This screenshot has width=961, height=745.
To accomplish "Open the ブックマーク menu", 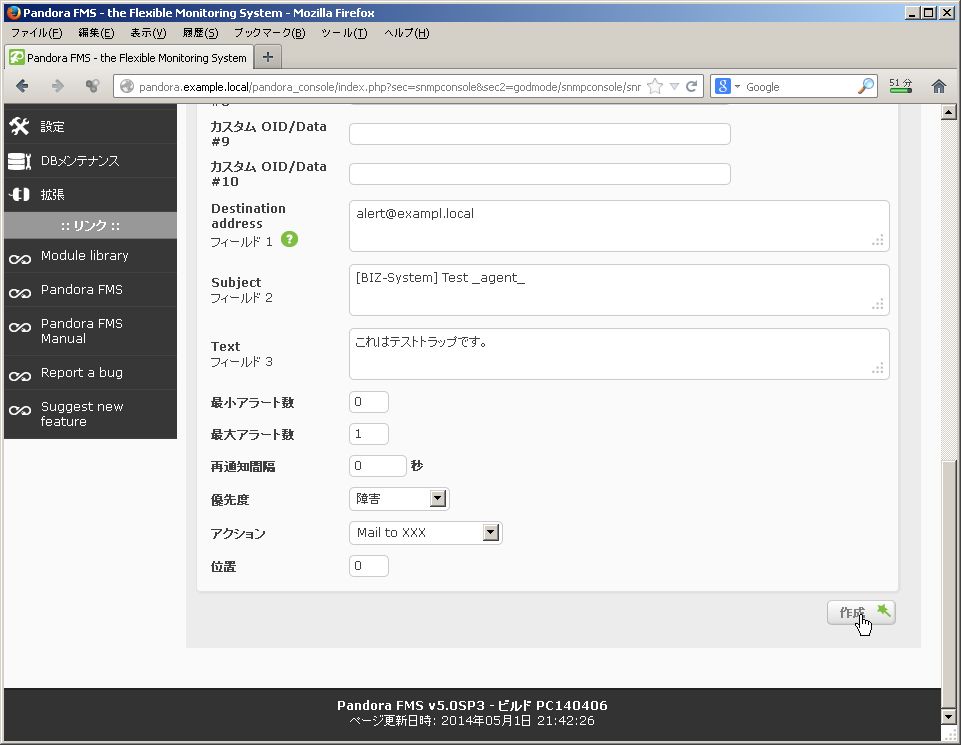I will coord(270,33).
